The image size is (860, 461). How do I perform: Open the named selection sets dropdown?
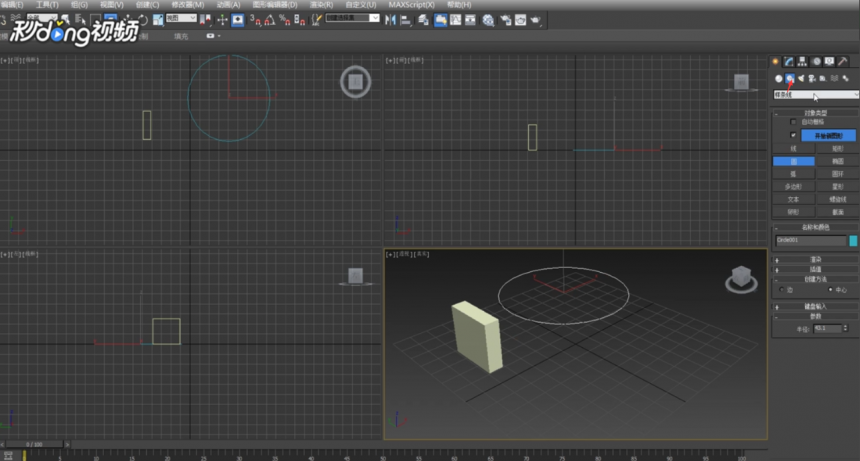tap(353, 18)
